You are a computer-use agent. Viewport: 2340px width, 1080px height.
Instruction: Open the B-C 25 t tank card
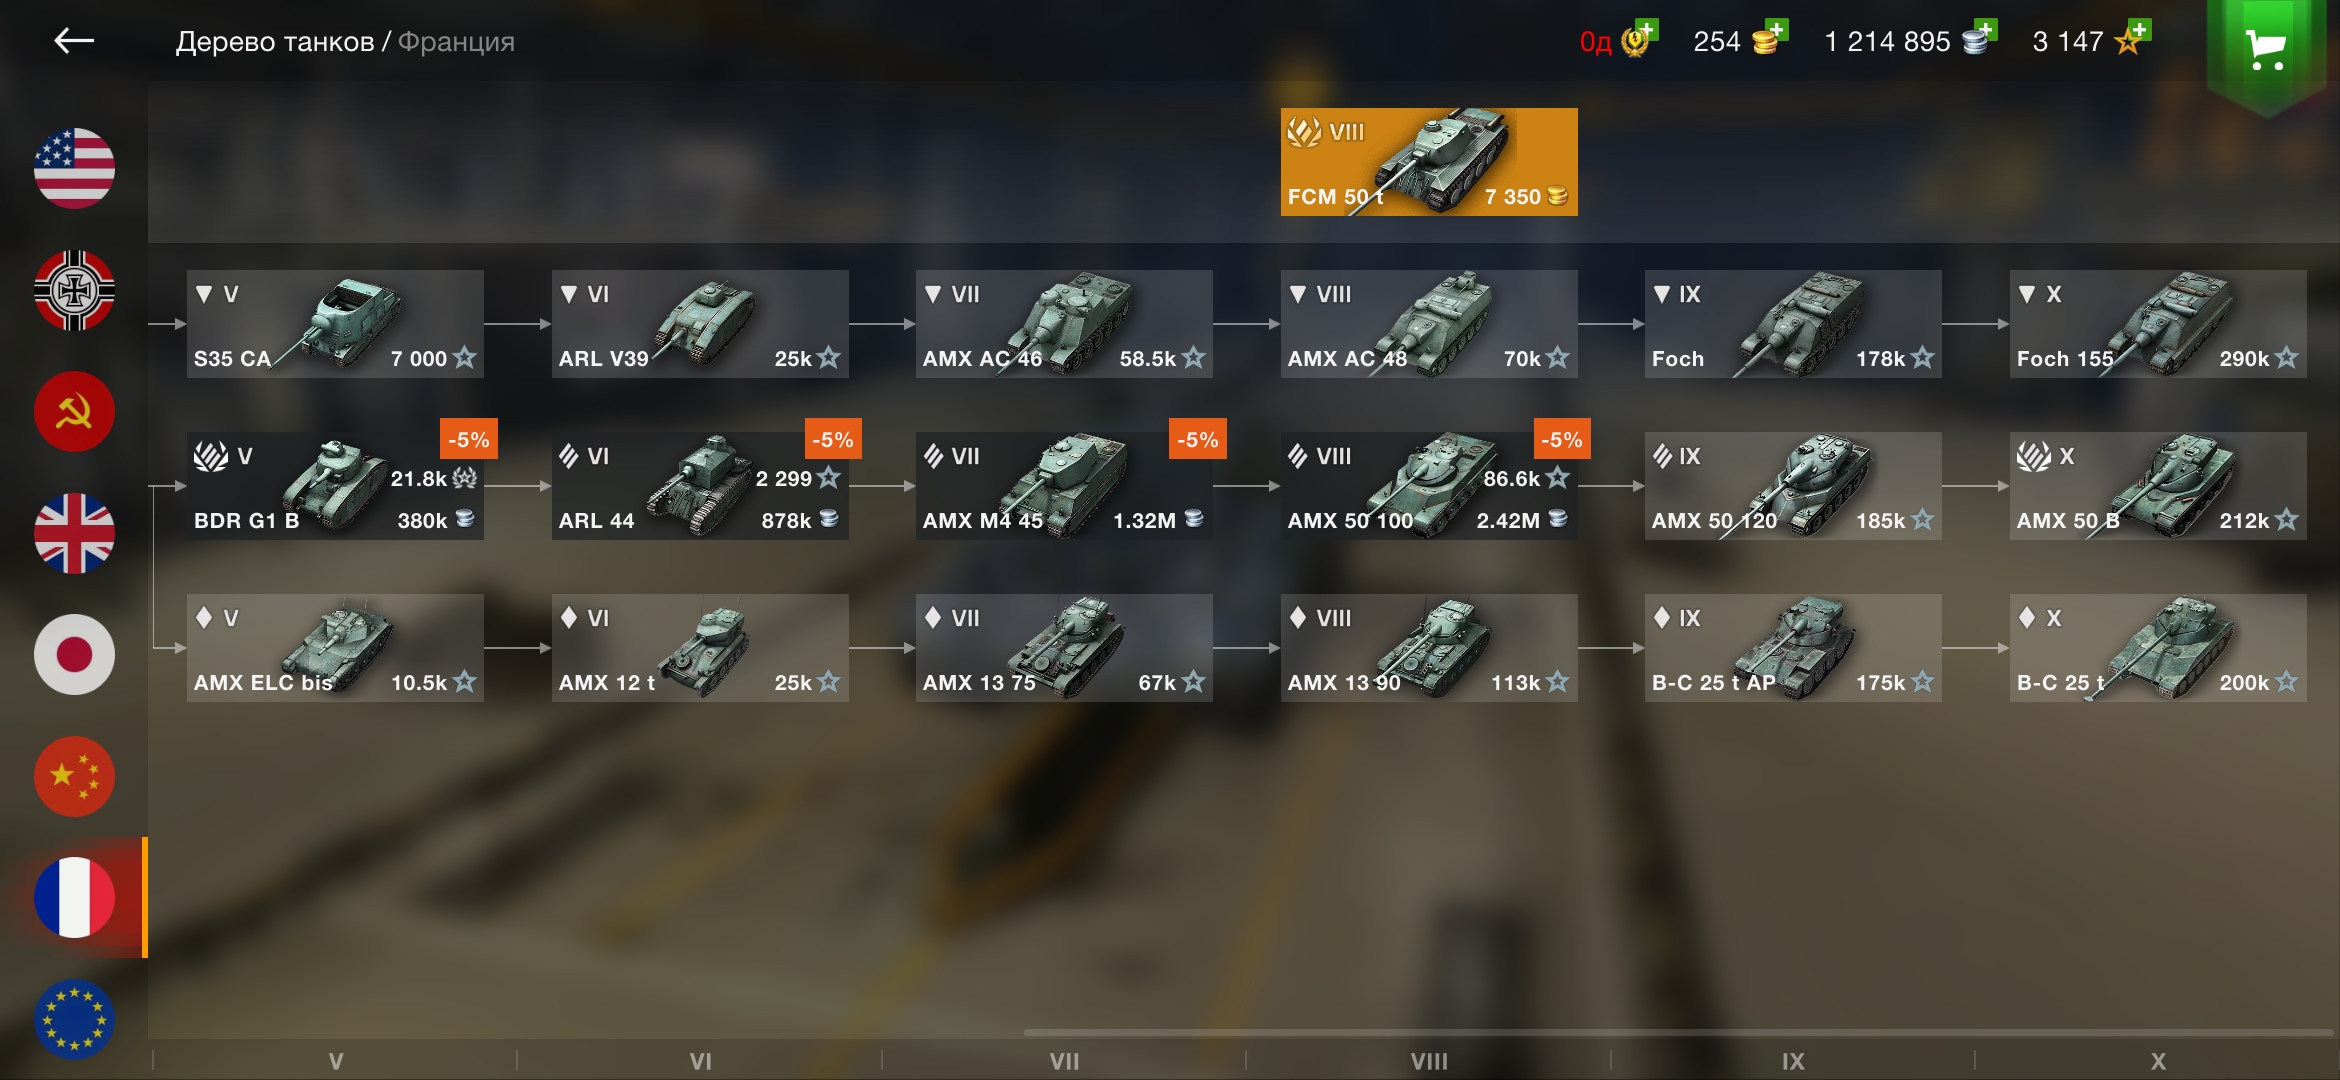[x=2158, y=648]
